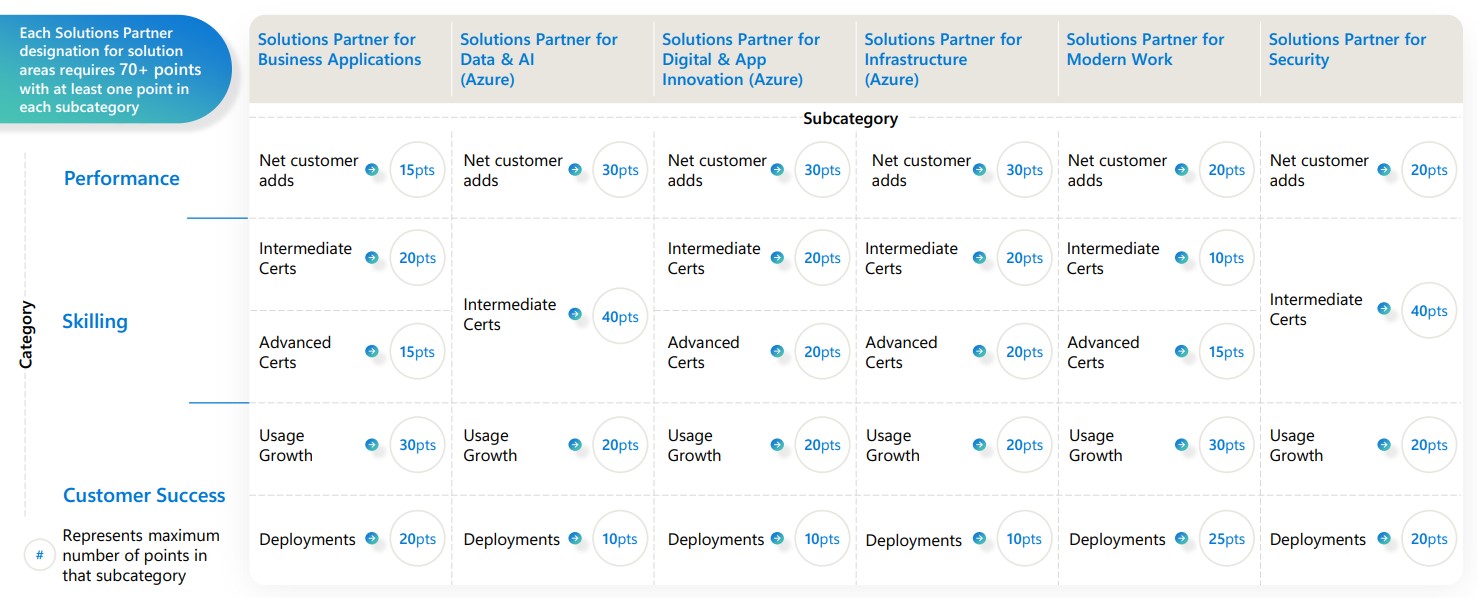Click arrow icon beside Business Applications Net customer adds
The height and width of the screenshot is (598, 1477).
pos(372,170)
